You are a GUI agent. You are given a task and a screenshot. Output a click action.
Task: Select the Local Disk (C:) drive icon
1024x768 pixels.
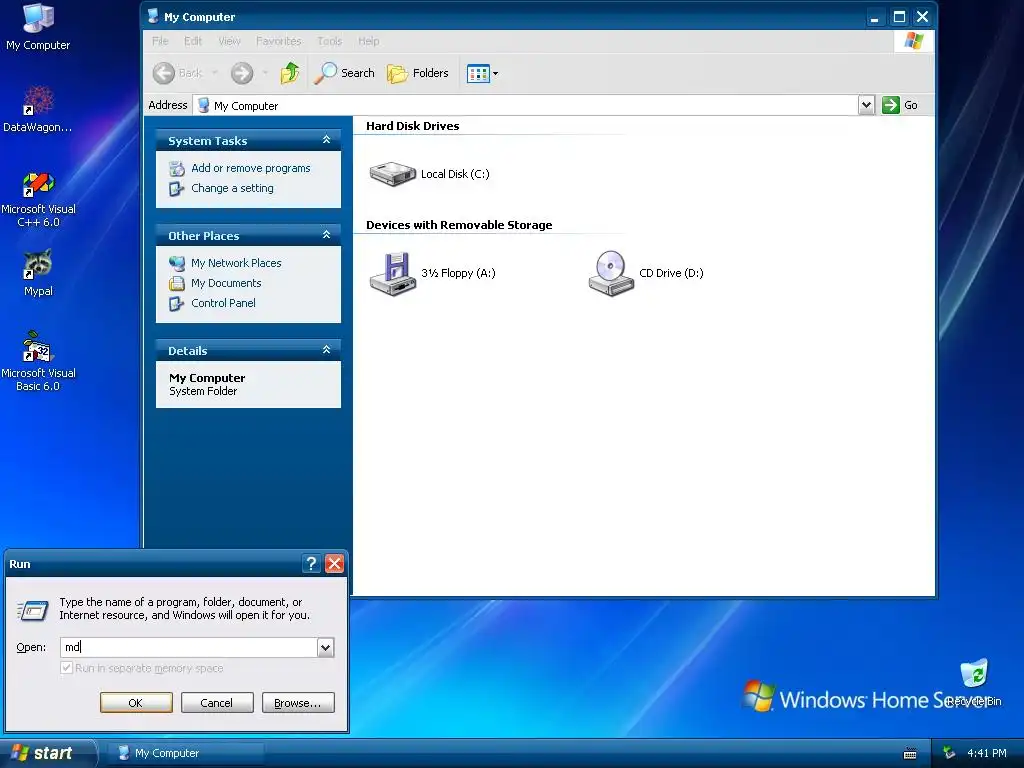pyautogui.click(x=392, y=174)
